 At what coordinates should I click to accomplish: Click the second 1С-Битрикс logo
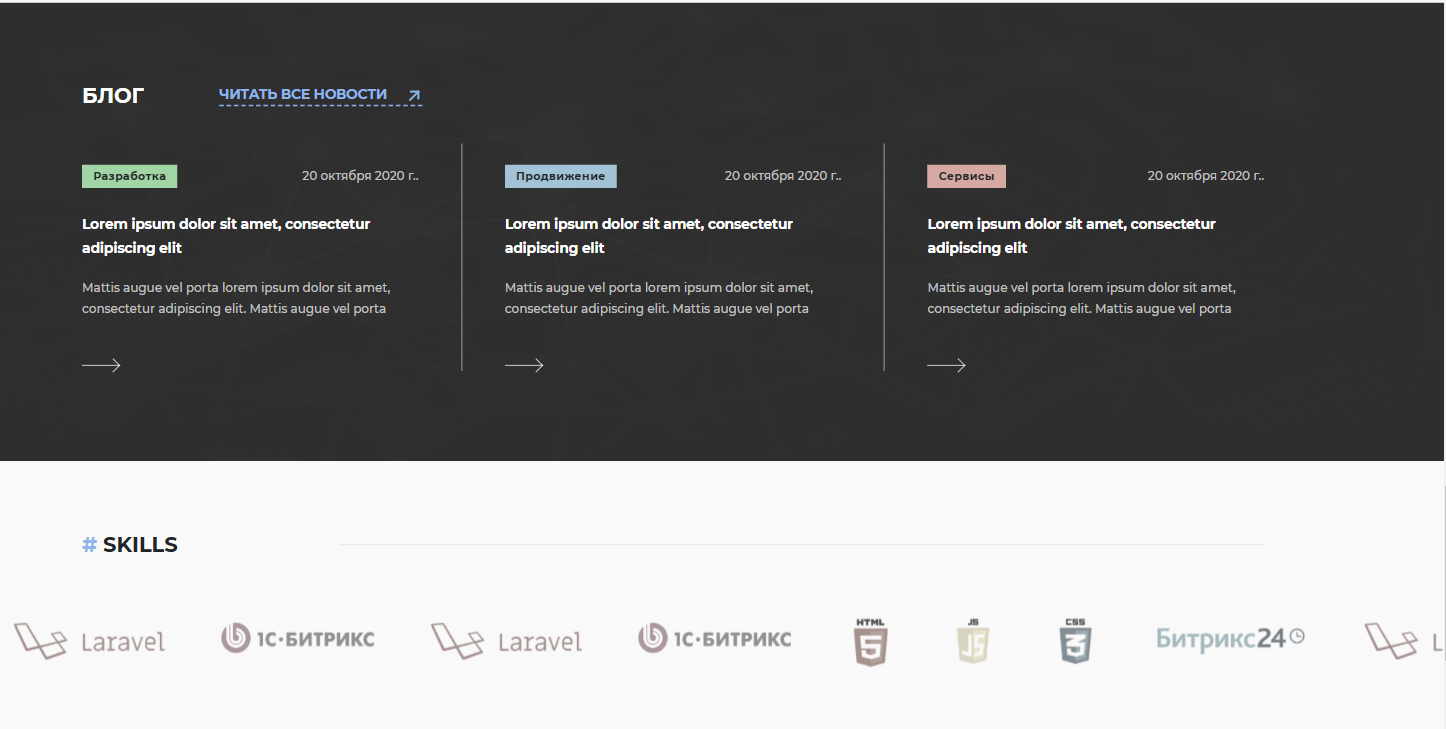[x=715, y=638]
